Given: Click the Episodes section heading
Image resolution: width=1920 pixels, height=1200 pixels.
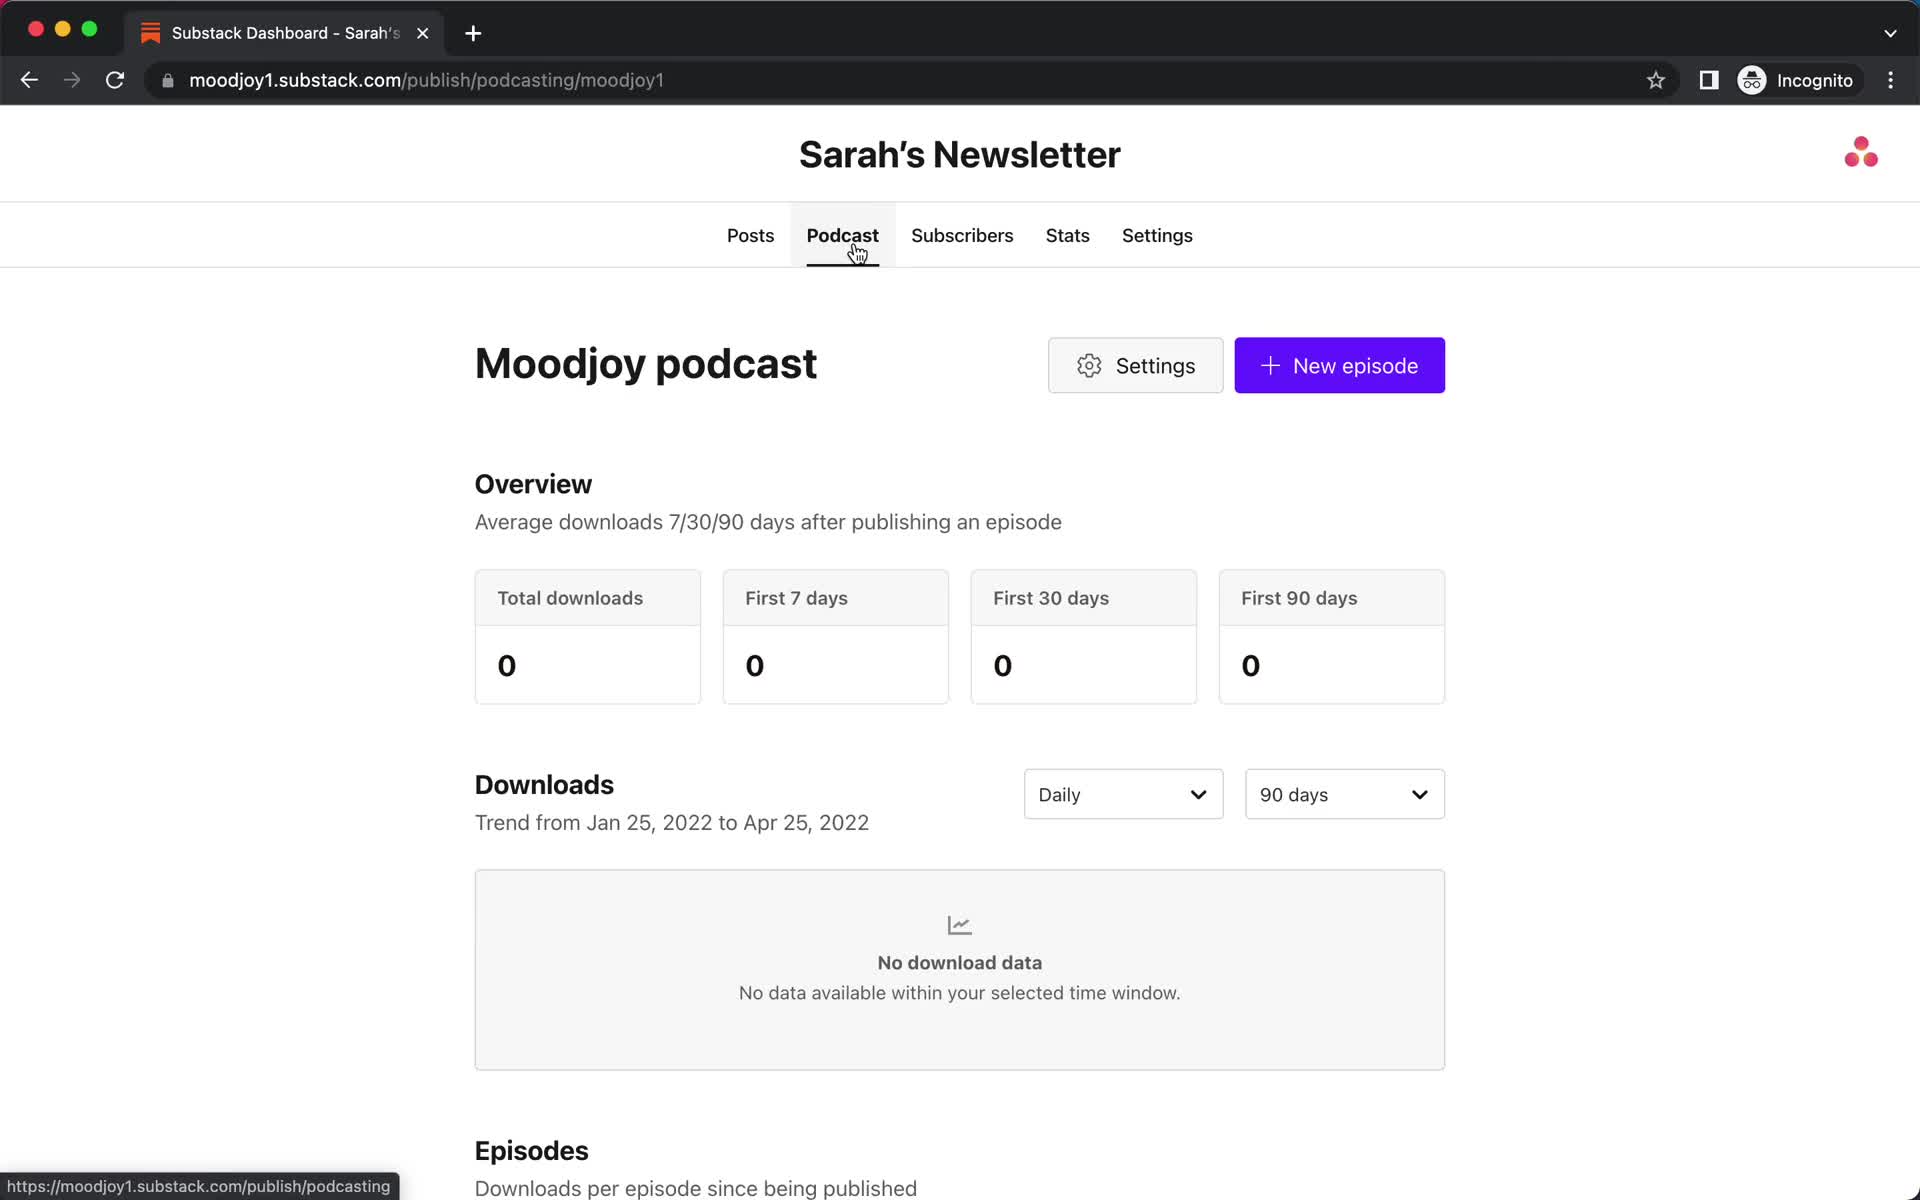Looking at the screenshot, I should point(531,1151).
